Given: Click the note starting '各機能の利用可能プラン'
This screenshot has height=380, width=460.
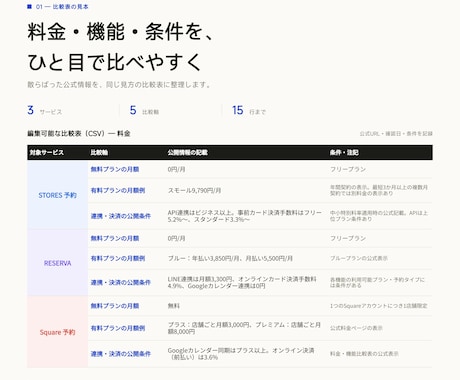Looking at the screenshot, I should click(x=377, y=282).
